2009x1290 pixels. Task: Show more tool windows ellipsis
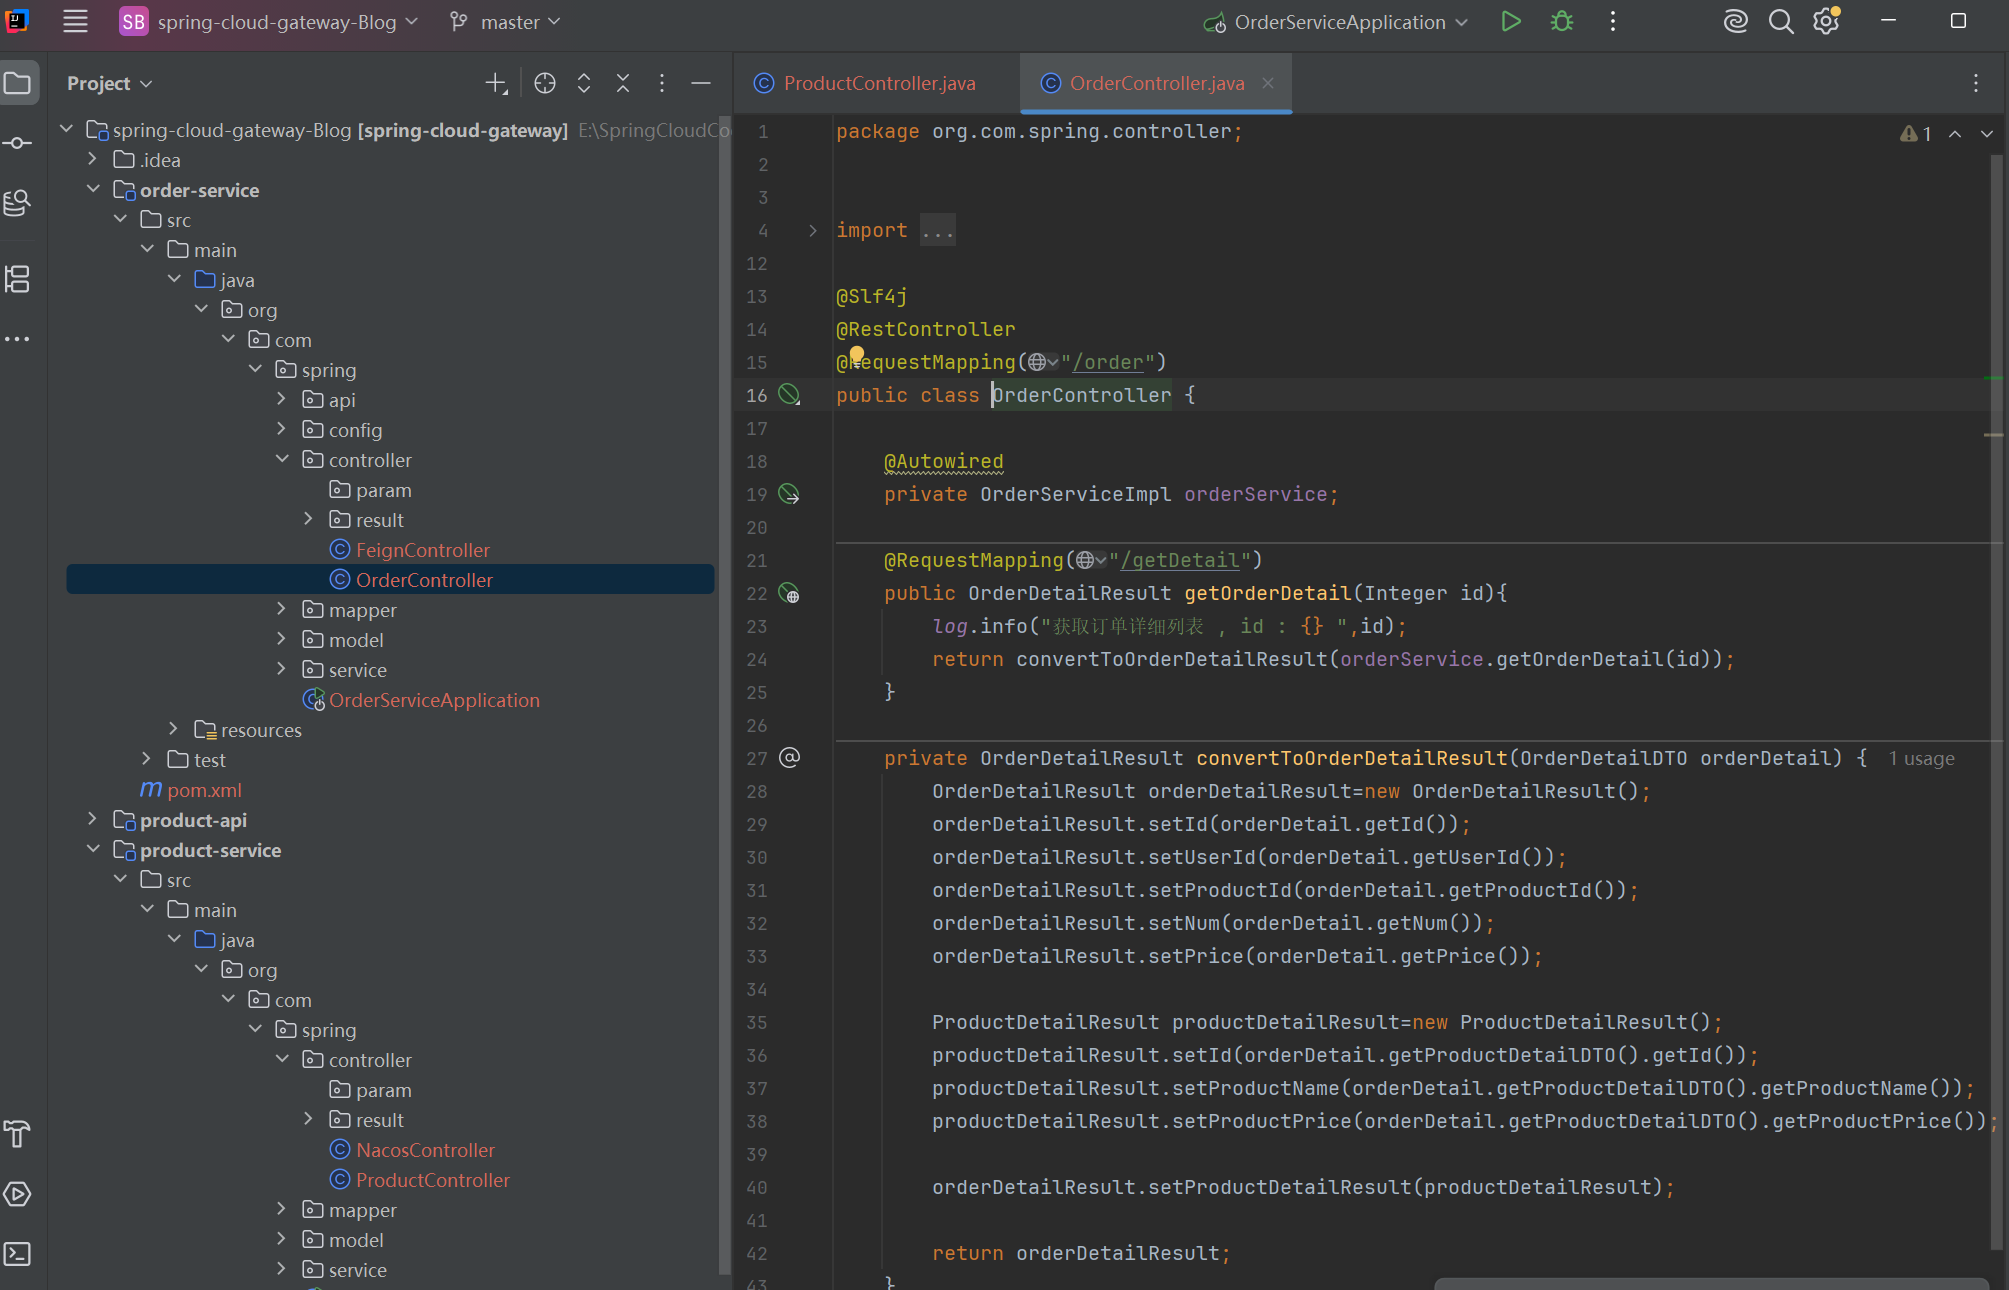(x=18, y=339)
